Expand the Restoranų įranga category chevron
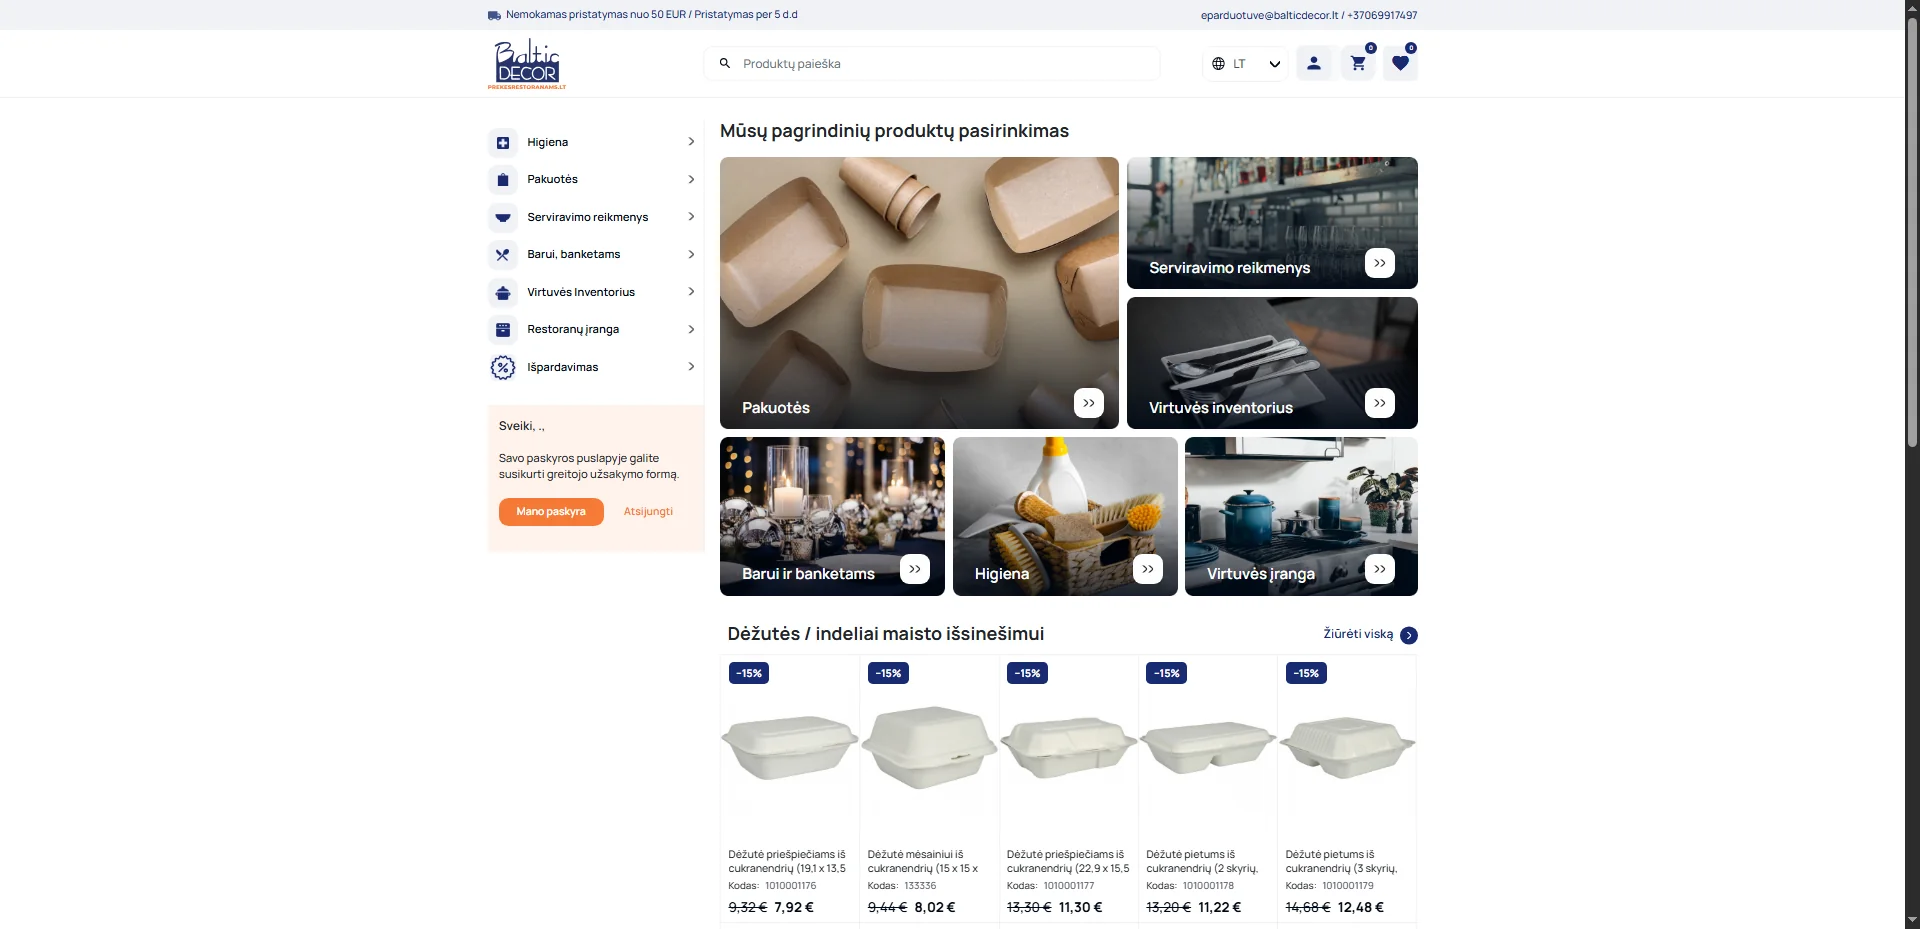This screenshot has height=929, width=1920. 691,329
